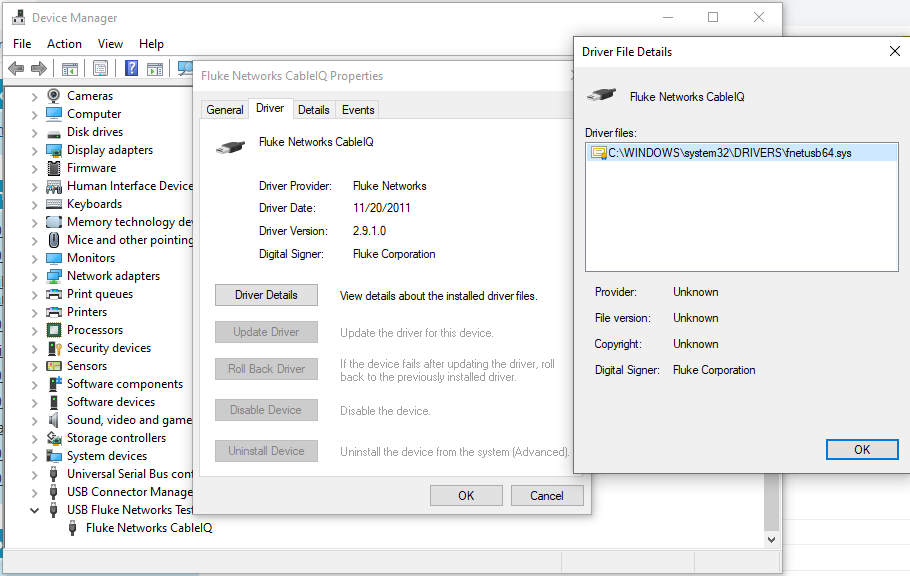Click the Cameras category icon

click(54, 96)
